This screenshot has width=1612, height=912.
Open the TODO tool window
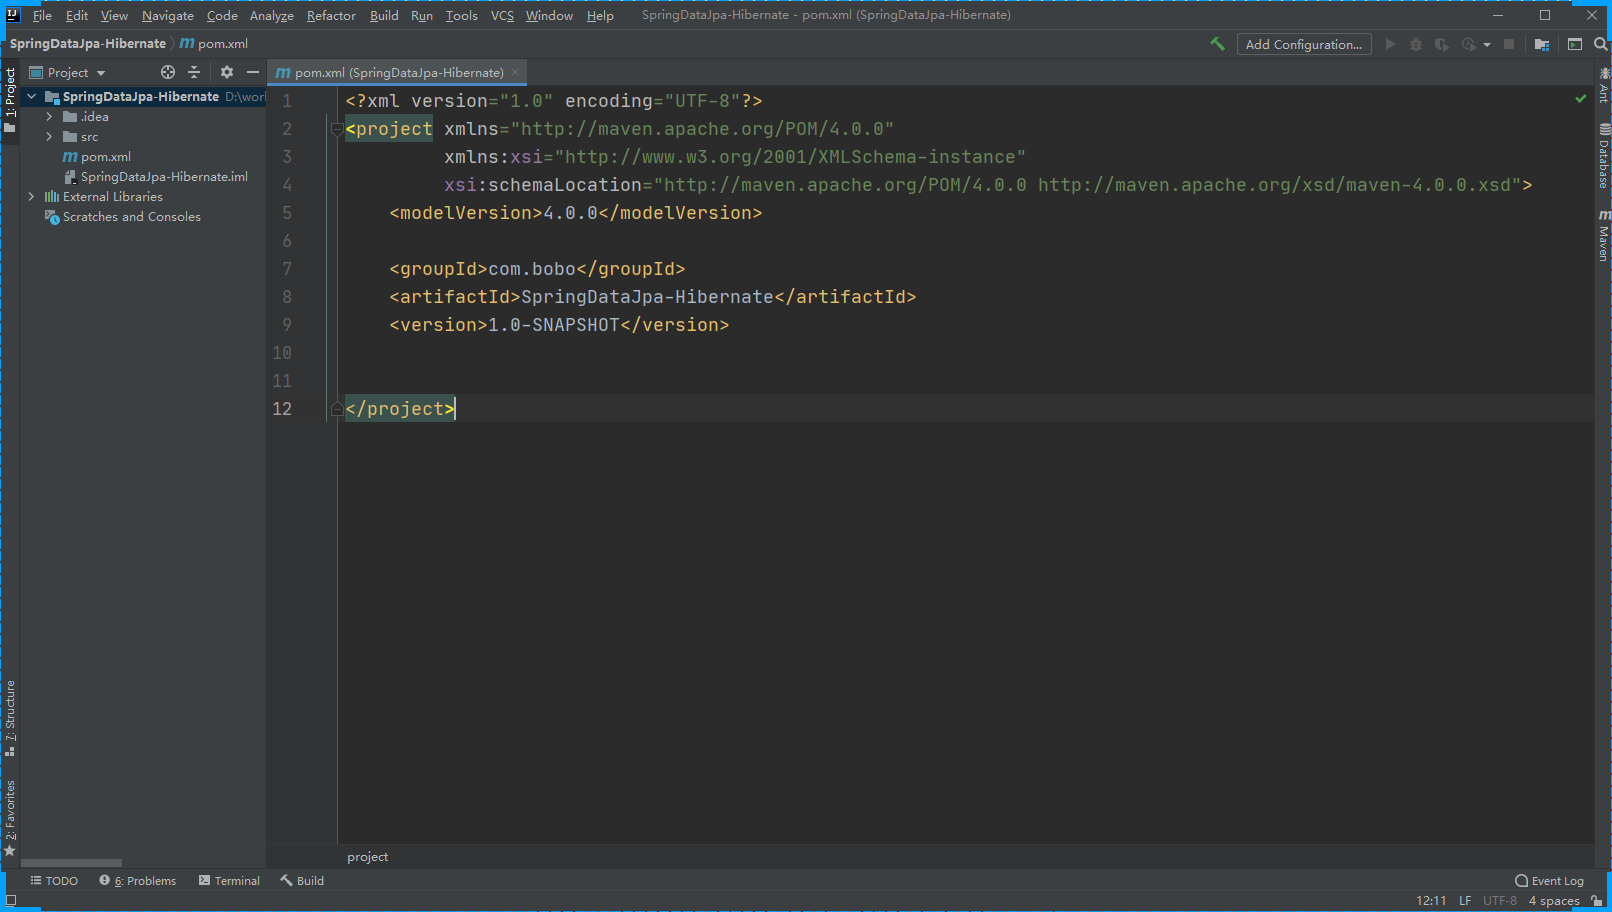(54, 881)
